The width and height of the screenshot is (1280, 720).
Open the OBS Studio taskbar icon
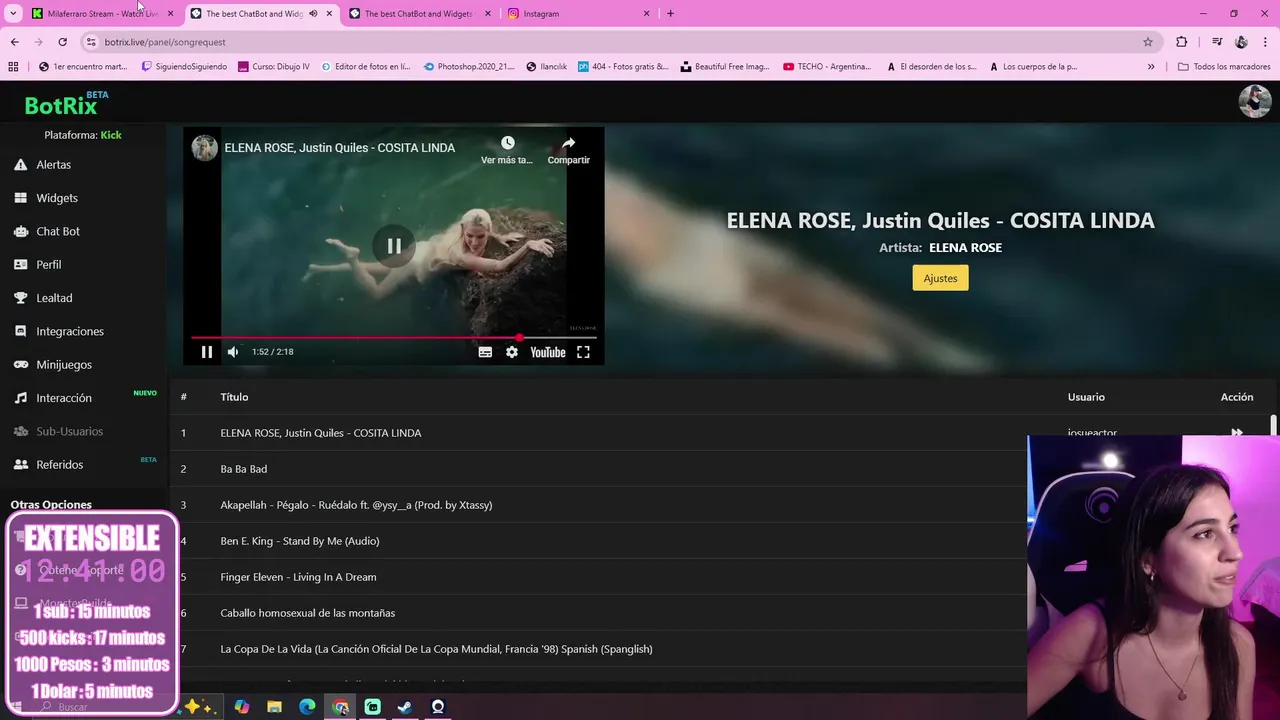438,707
